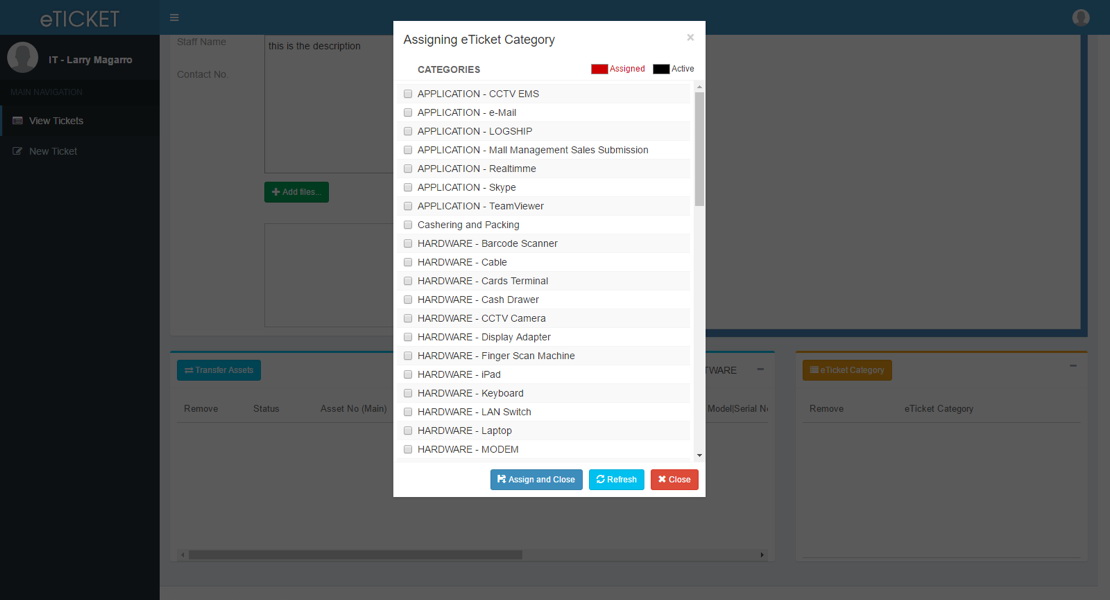Click the orange eTicket Category panel button
This screenshot has height=600, width=1110.
(x=846, y=369)
